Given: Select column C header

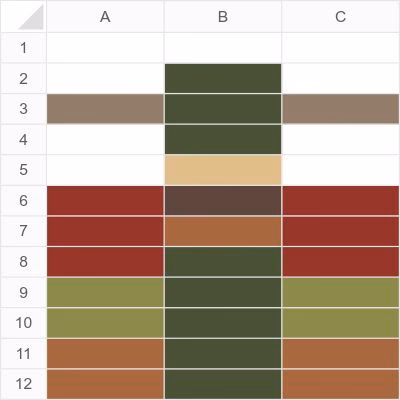Looking at the screenshot, I should pyautogui.click(x=340, y=17).
